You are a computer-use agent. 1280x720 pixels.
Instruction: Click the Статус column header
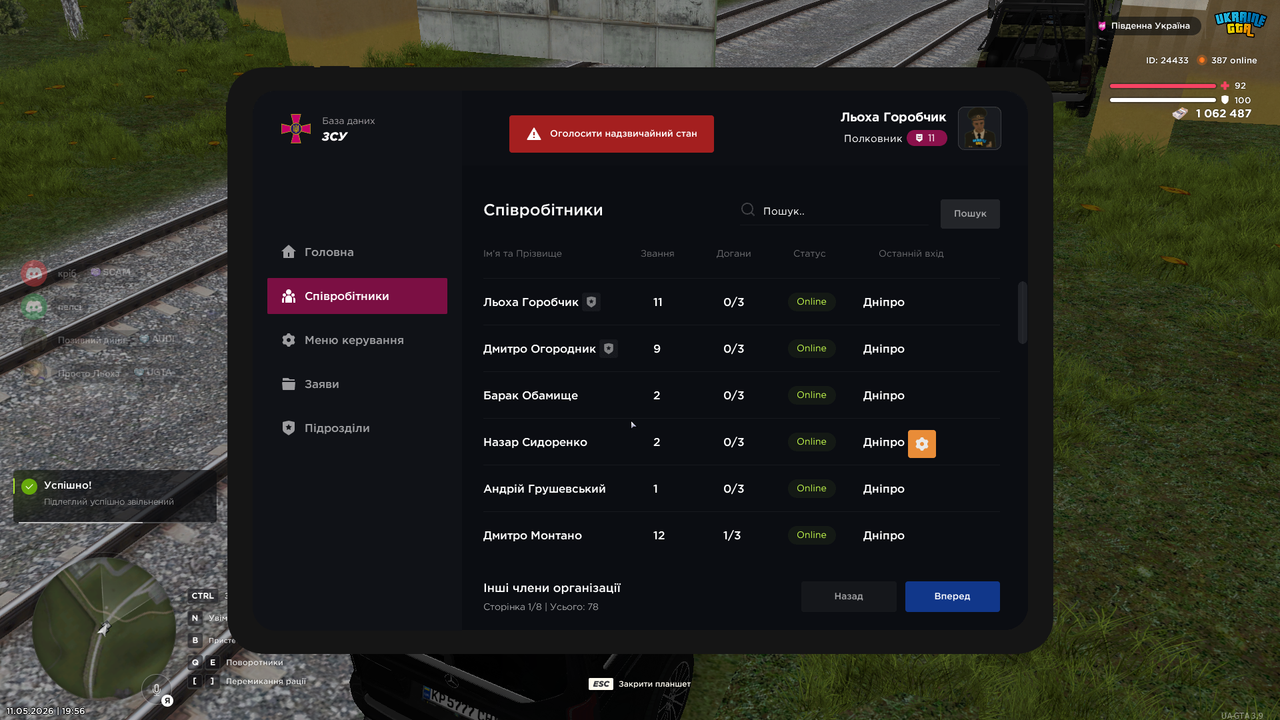click(x=809, y=254)
